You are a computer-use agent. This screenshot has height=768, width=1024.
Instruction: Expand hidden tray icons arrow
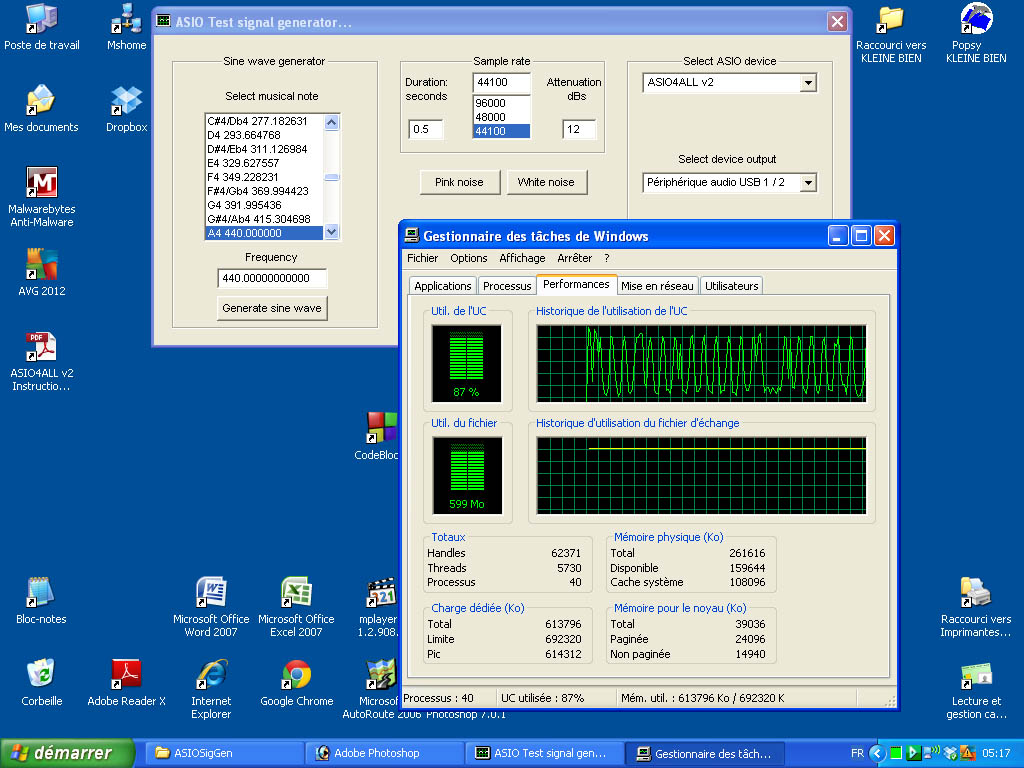[877, 753]
